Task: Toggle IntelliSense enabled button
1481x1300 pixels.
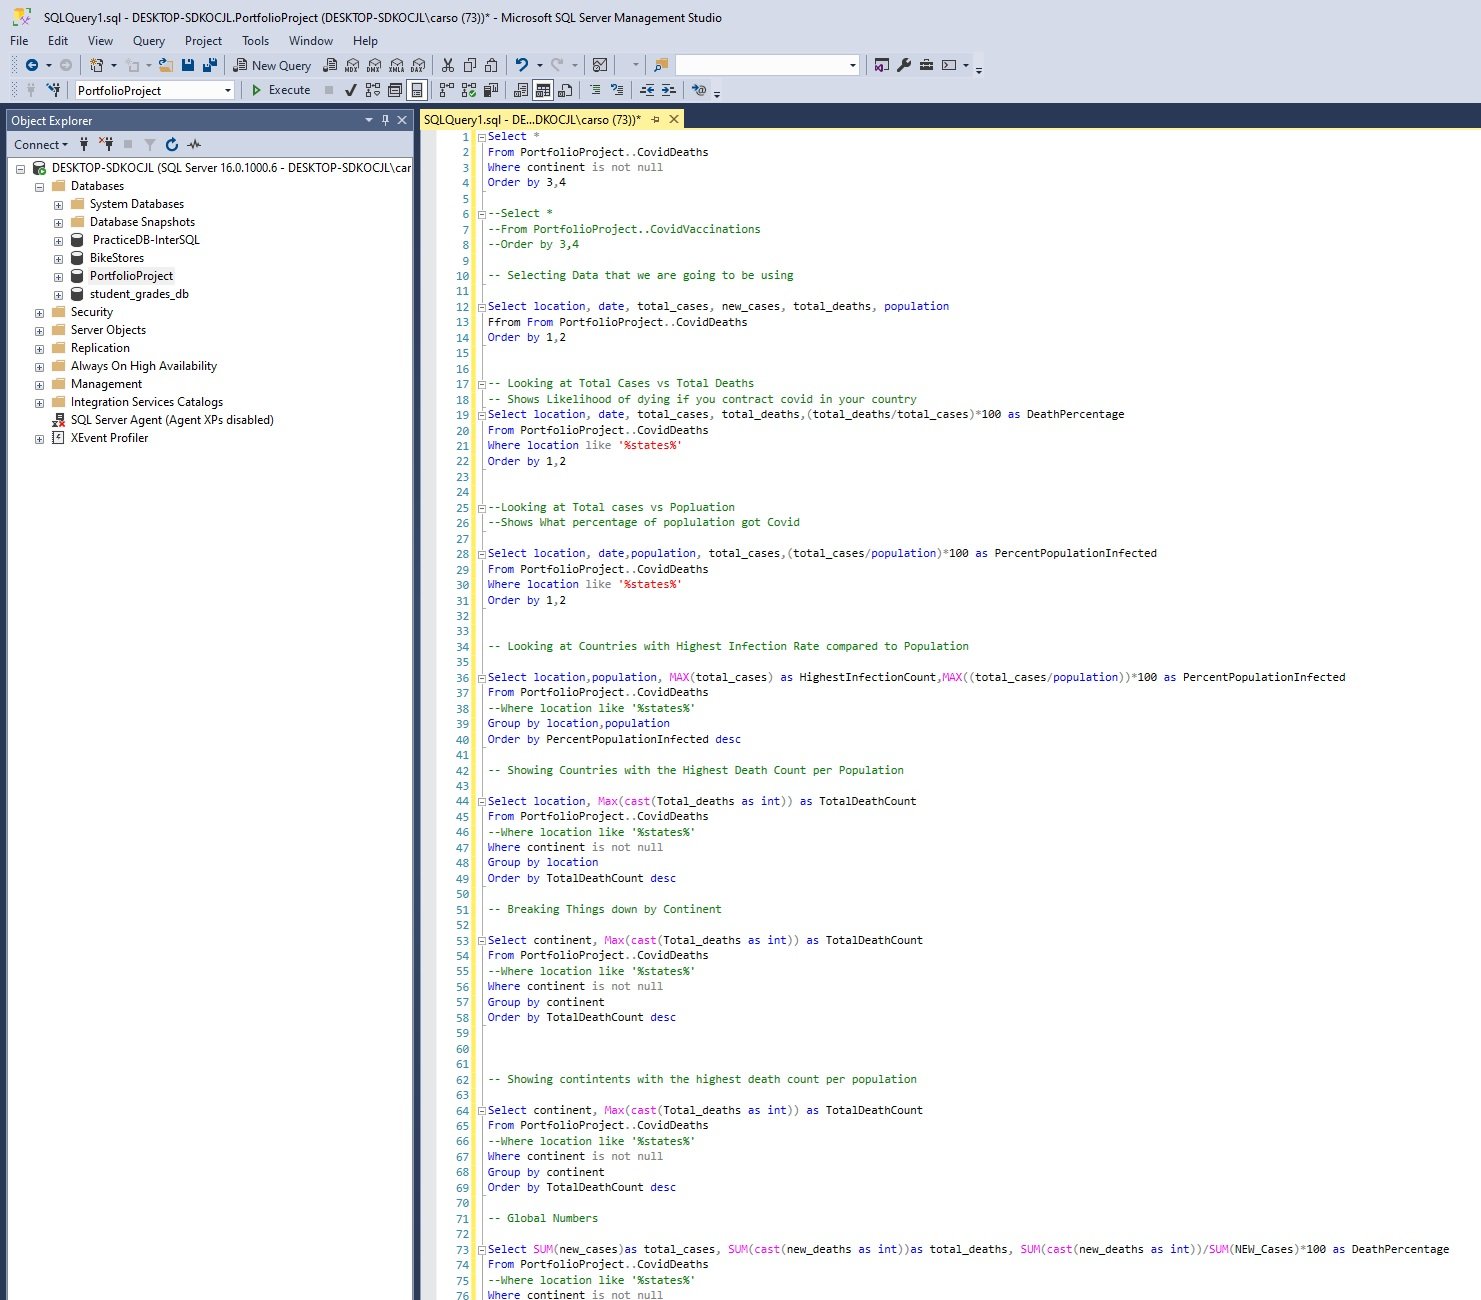Action: pyautogui.click(x=417, y=90)
